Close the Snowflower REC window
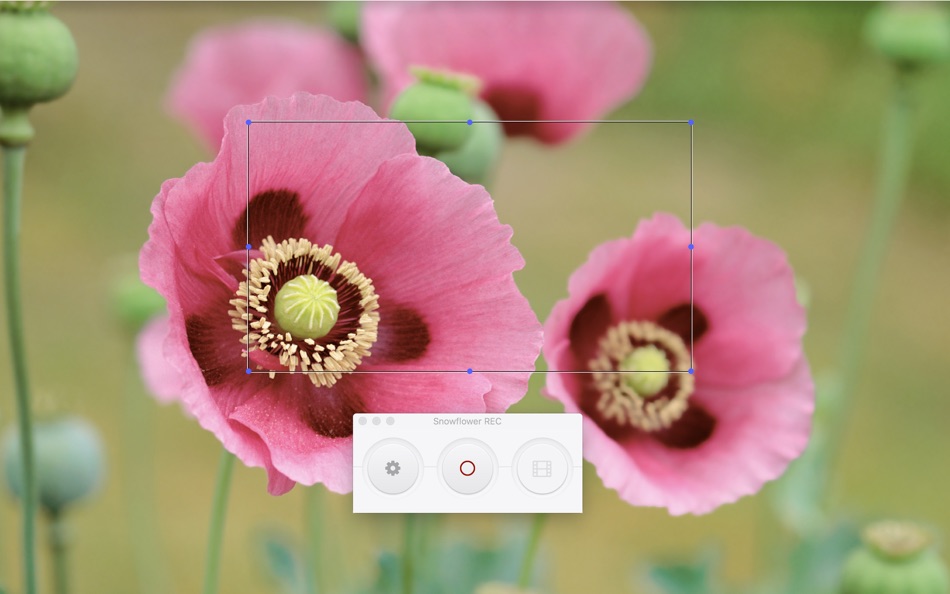The height and width of the screenshot is (594, 950). 362,421
